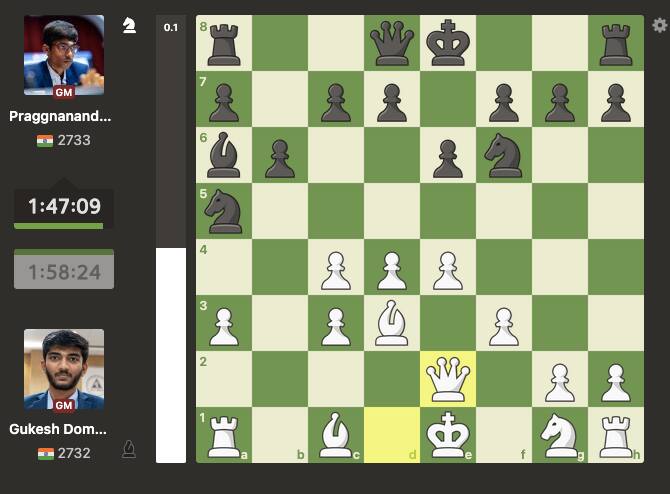Select the black bishop on a6

pyautogui.click(x=224, y=155)
